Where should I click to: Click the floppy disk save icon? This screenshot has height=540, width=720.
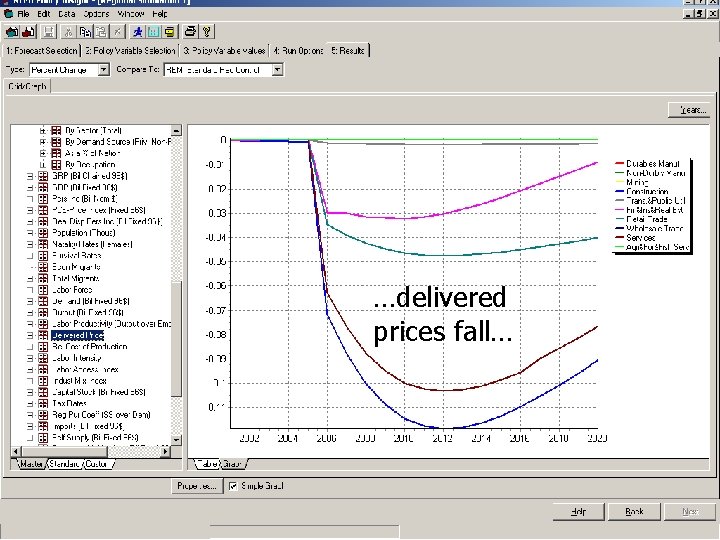coord(48,32)
